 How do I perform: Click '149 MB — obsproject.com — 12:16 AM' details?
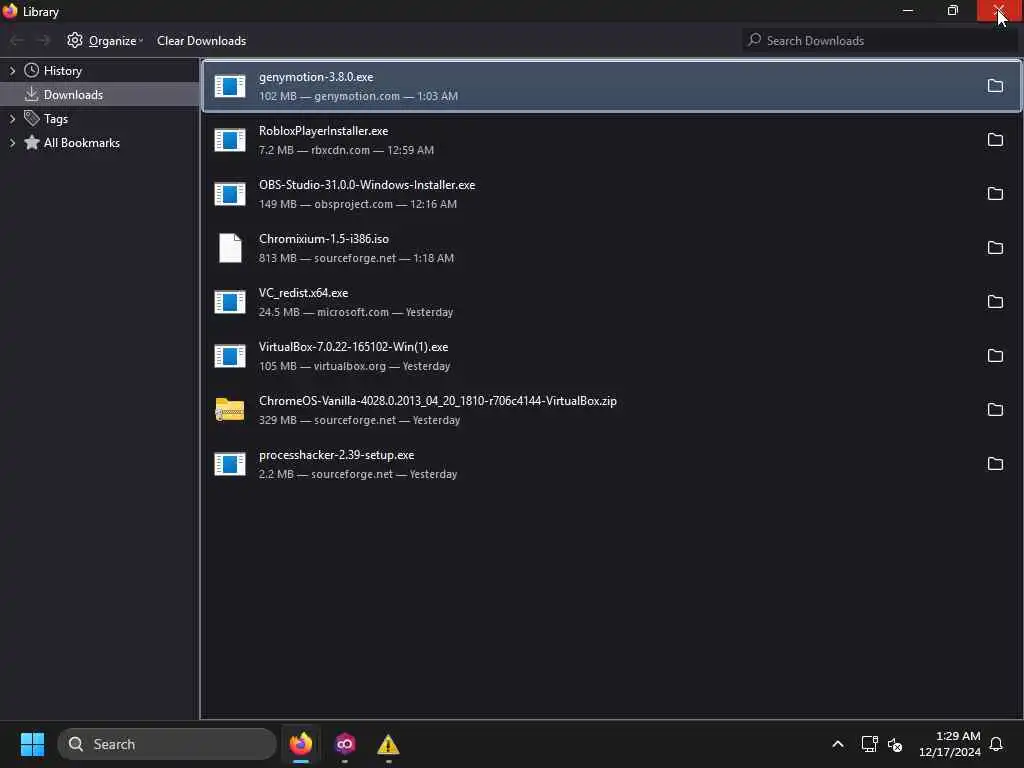358,204
